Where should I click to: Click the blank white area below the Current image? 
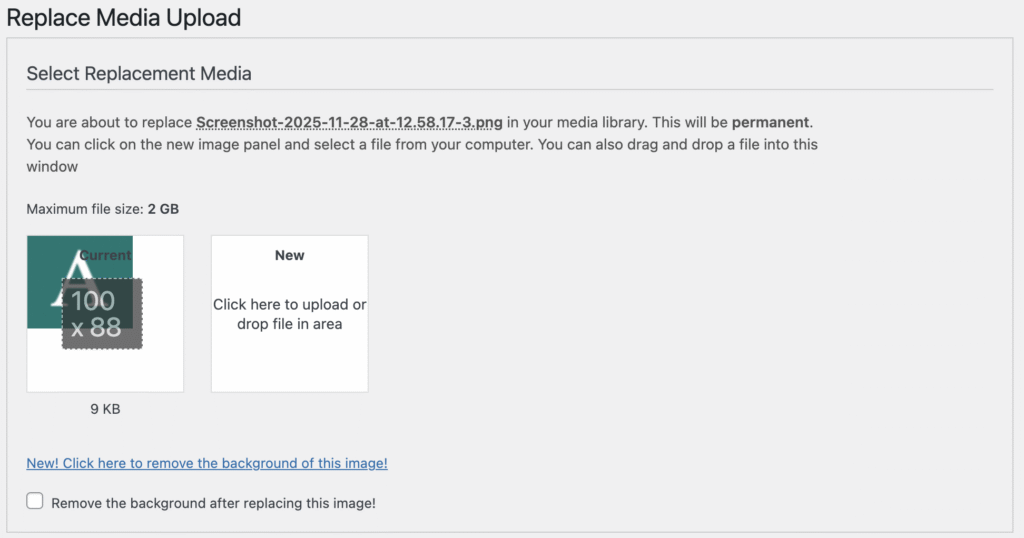105,370
